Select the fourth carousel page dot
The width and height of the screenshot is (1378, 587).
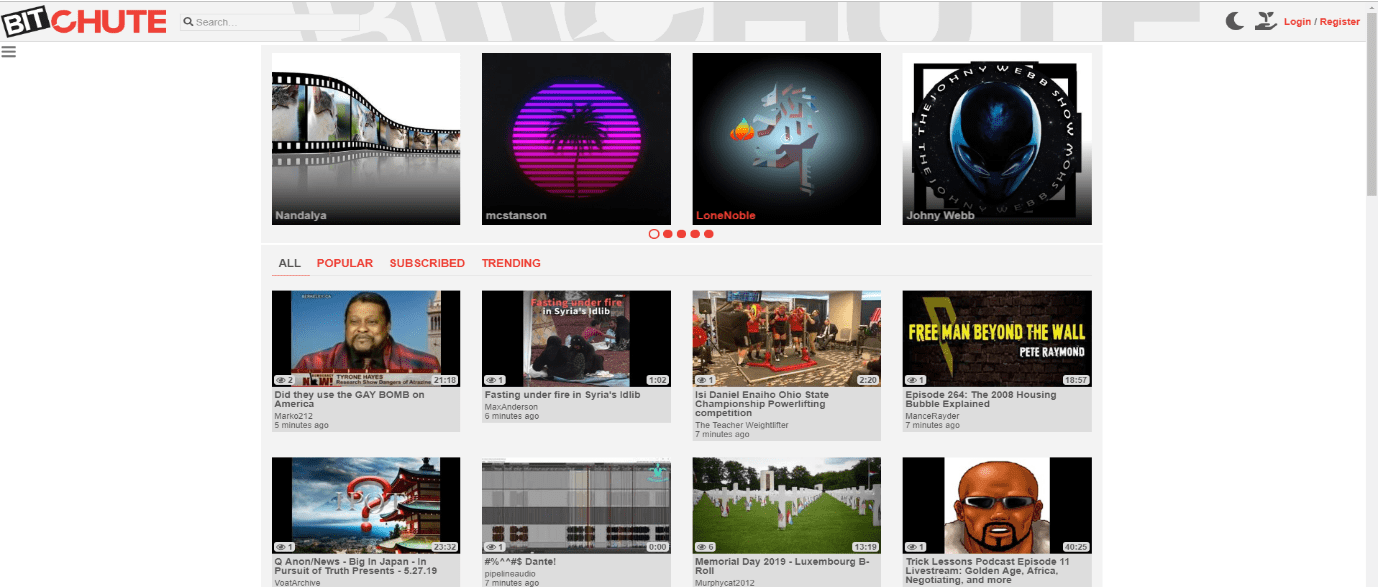coord(695,234)
